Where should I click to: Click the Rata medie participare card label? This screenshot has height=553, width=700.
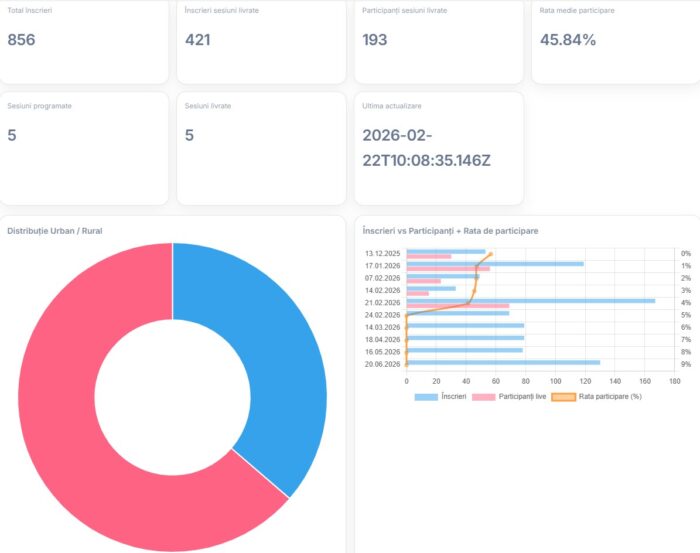(x=577, y=10)
